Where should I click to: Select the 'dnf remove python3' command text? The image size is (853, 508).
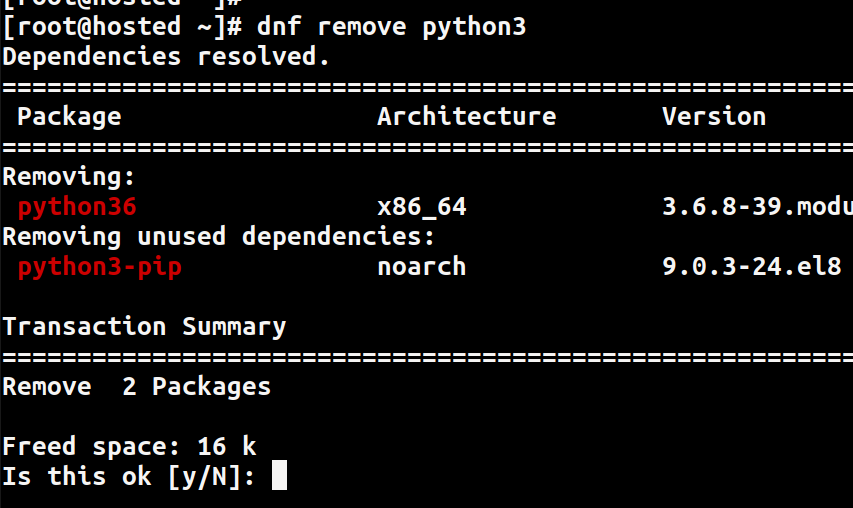coord(392,27)
